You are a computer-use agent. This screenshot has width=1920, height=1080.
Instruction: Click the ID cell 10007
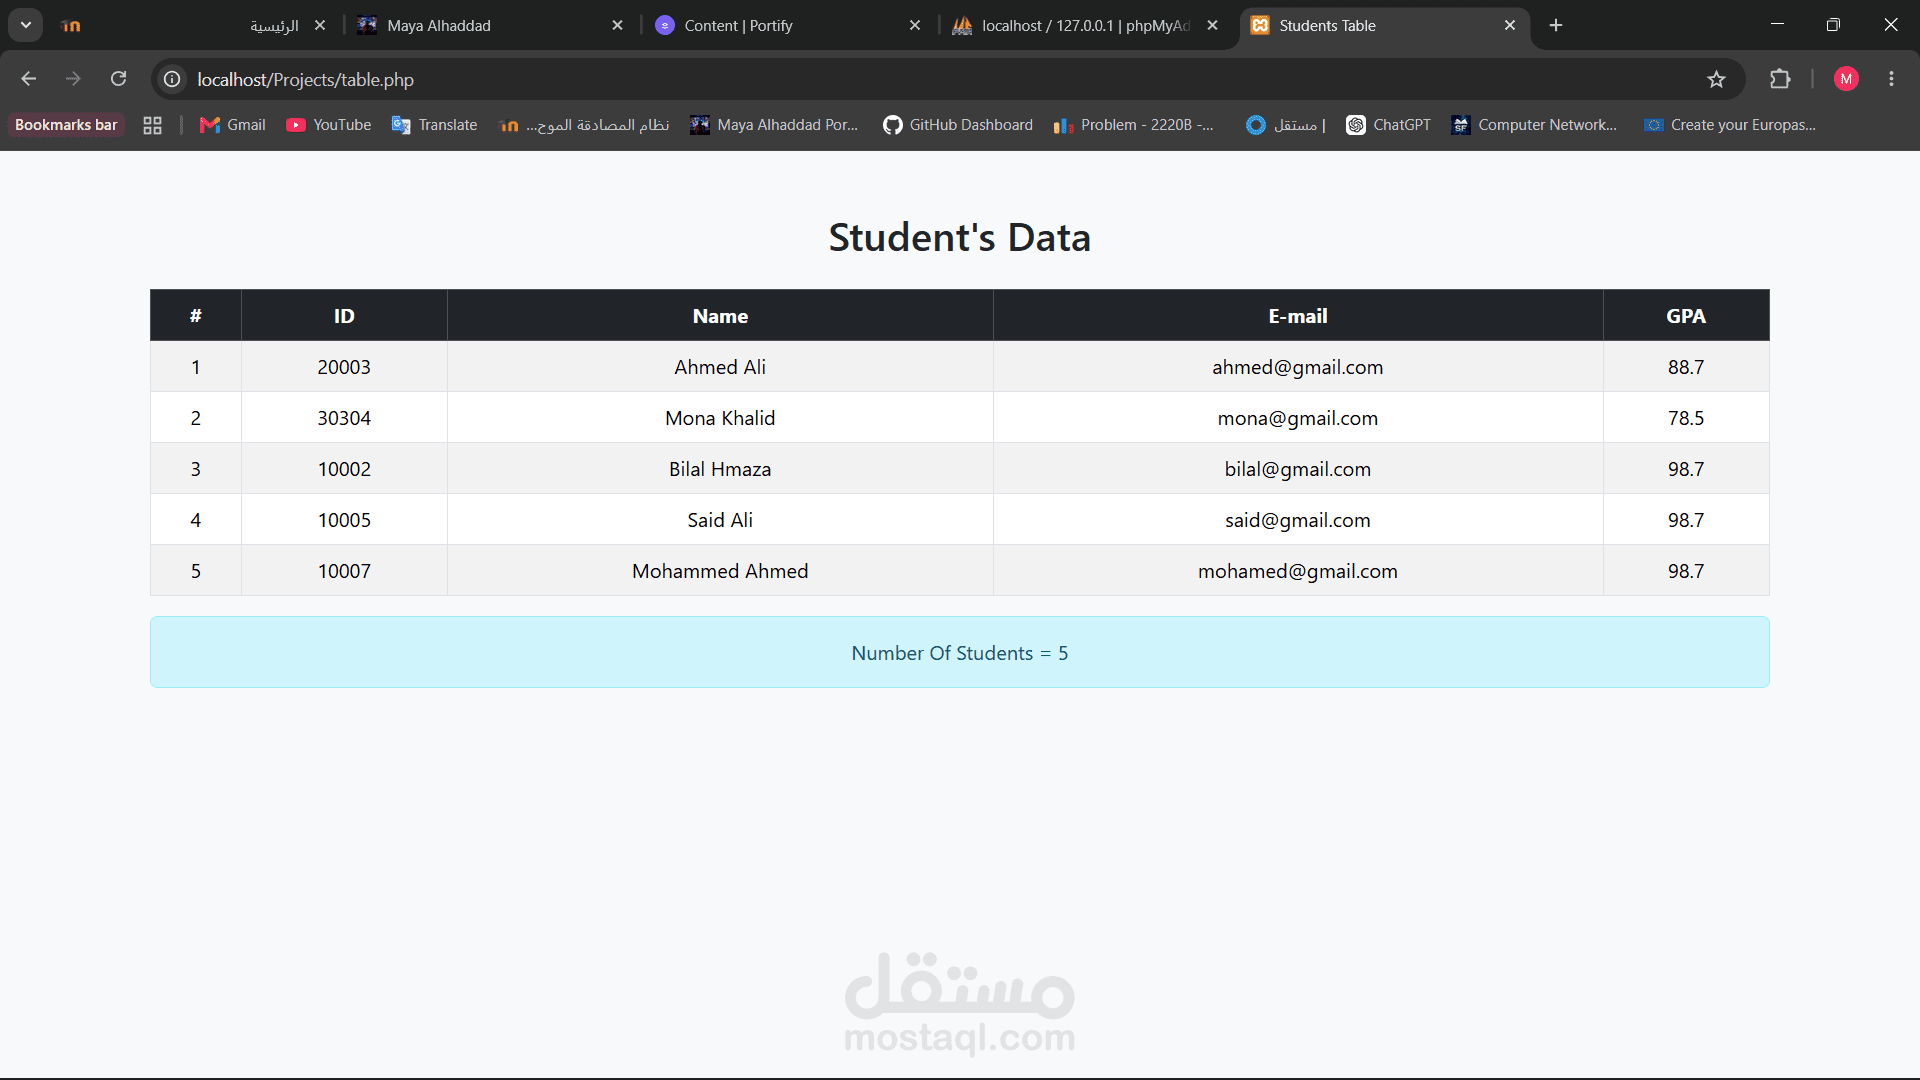click(344, 571)
